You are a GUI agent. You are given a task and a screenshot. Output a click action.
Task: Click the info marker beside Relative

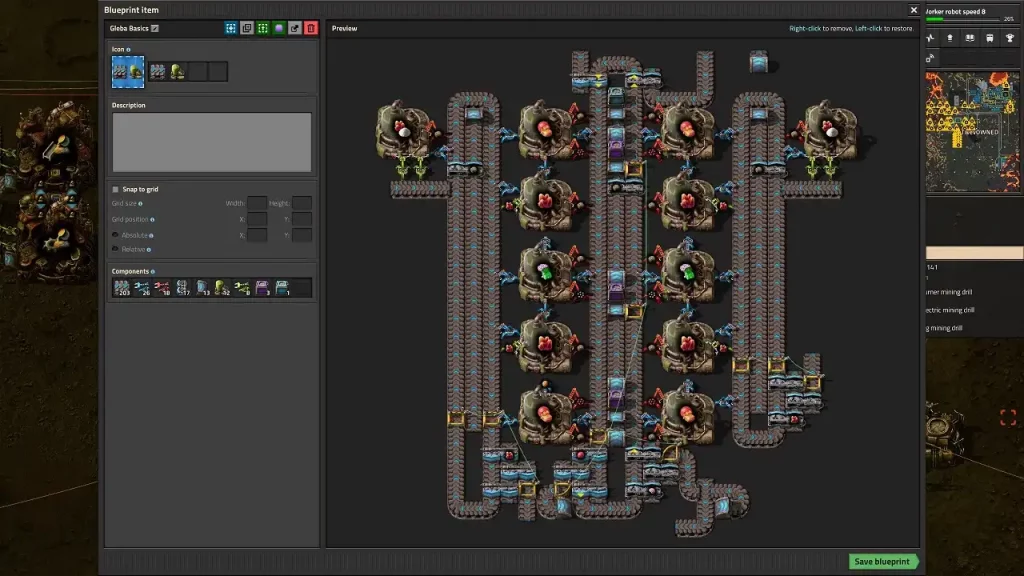click(149, 250)
